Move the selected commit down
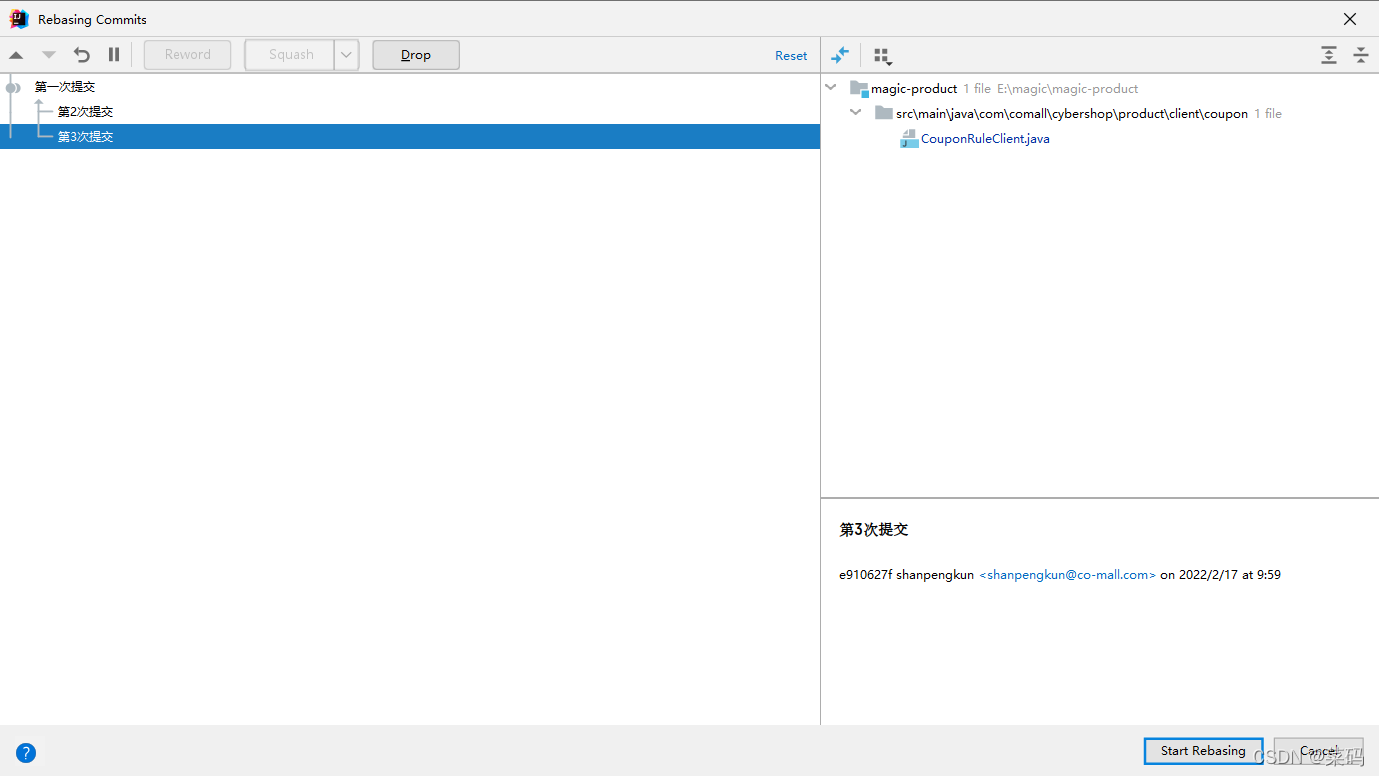The image size is (1379, 776). pos(49,55)
